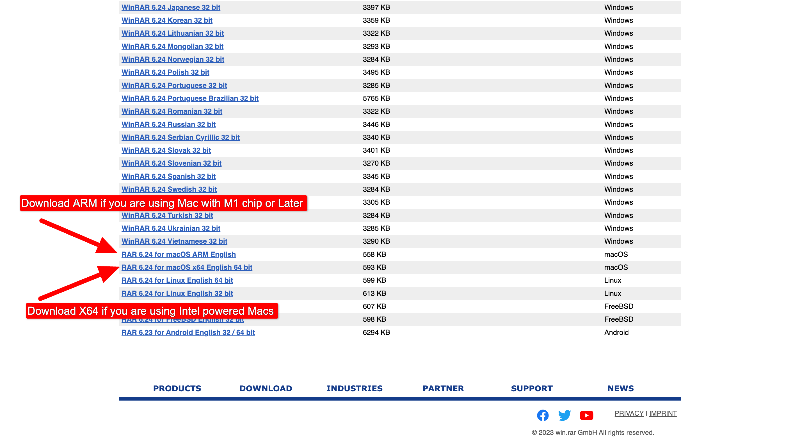The height and width of the screenshot is (439, 800).
Task: Download RAR 6.24 for Linux English 64 bit
Action: click(x=177, y=280)
